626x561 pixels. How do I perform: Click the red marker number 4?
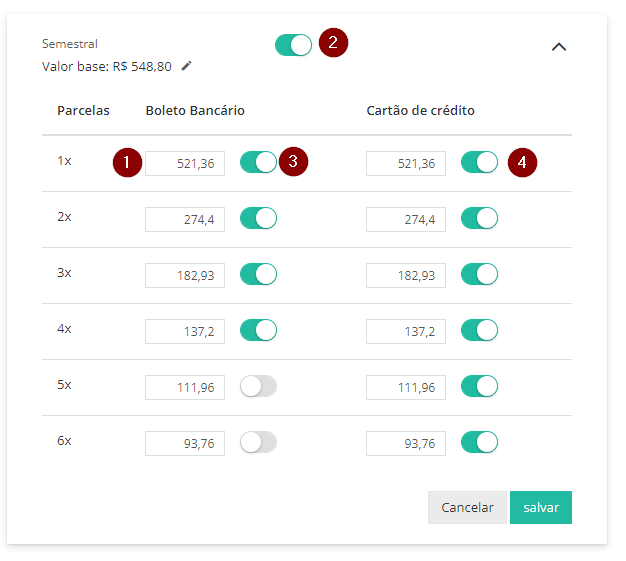coord(522,163)
